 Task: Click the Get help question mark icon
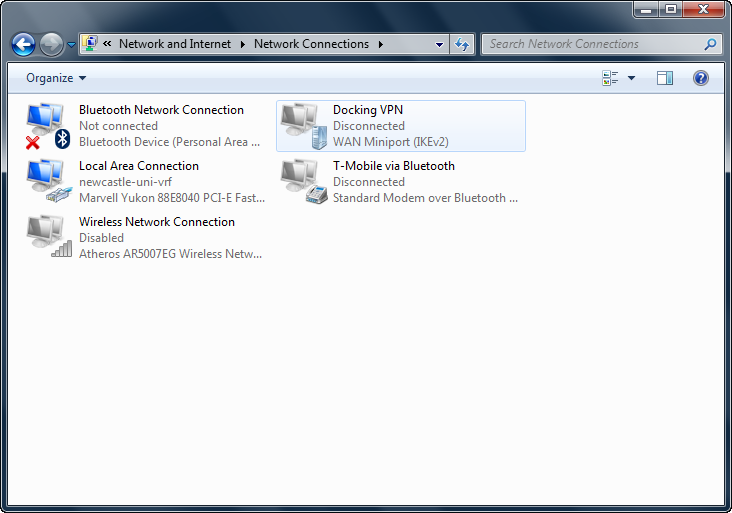701,78
